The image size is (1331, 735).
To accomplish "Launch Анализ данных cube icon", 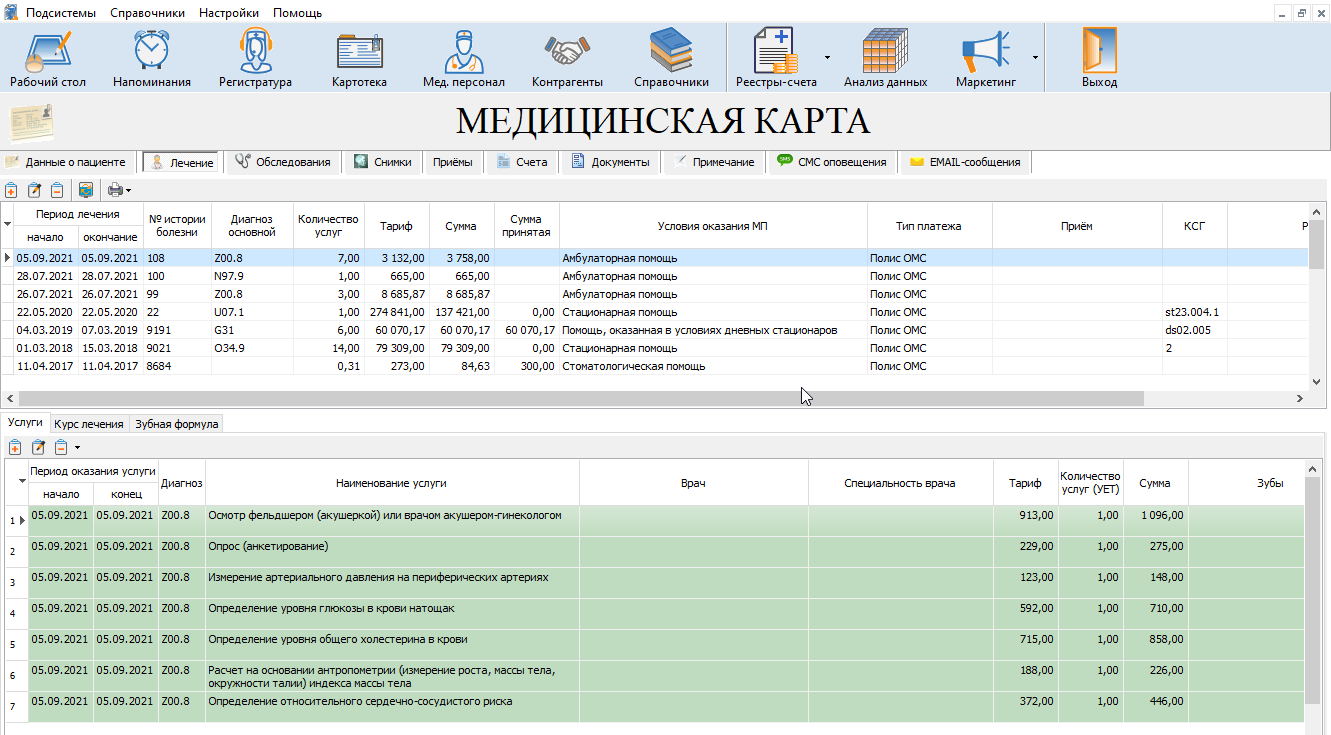I will pos(885,58).
